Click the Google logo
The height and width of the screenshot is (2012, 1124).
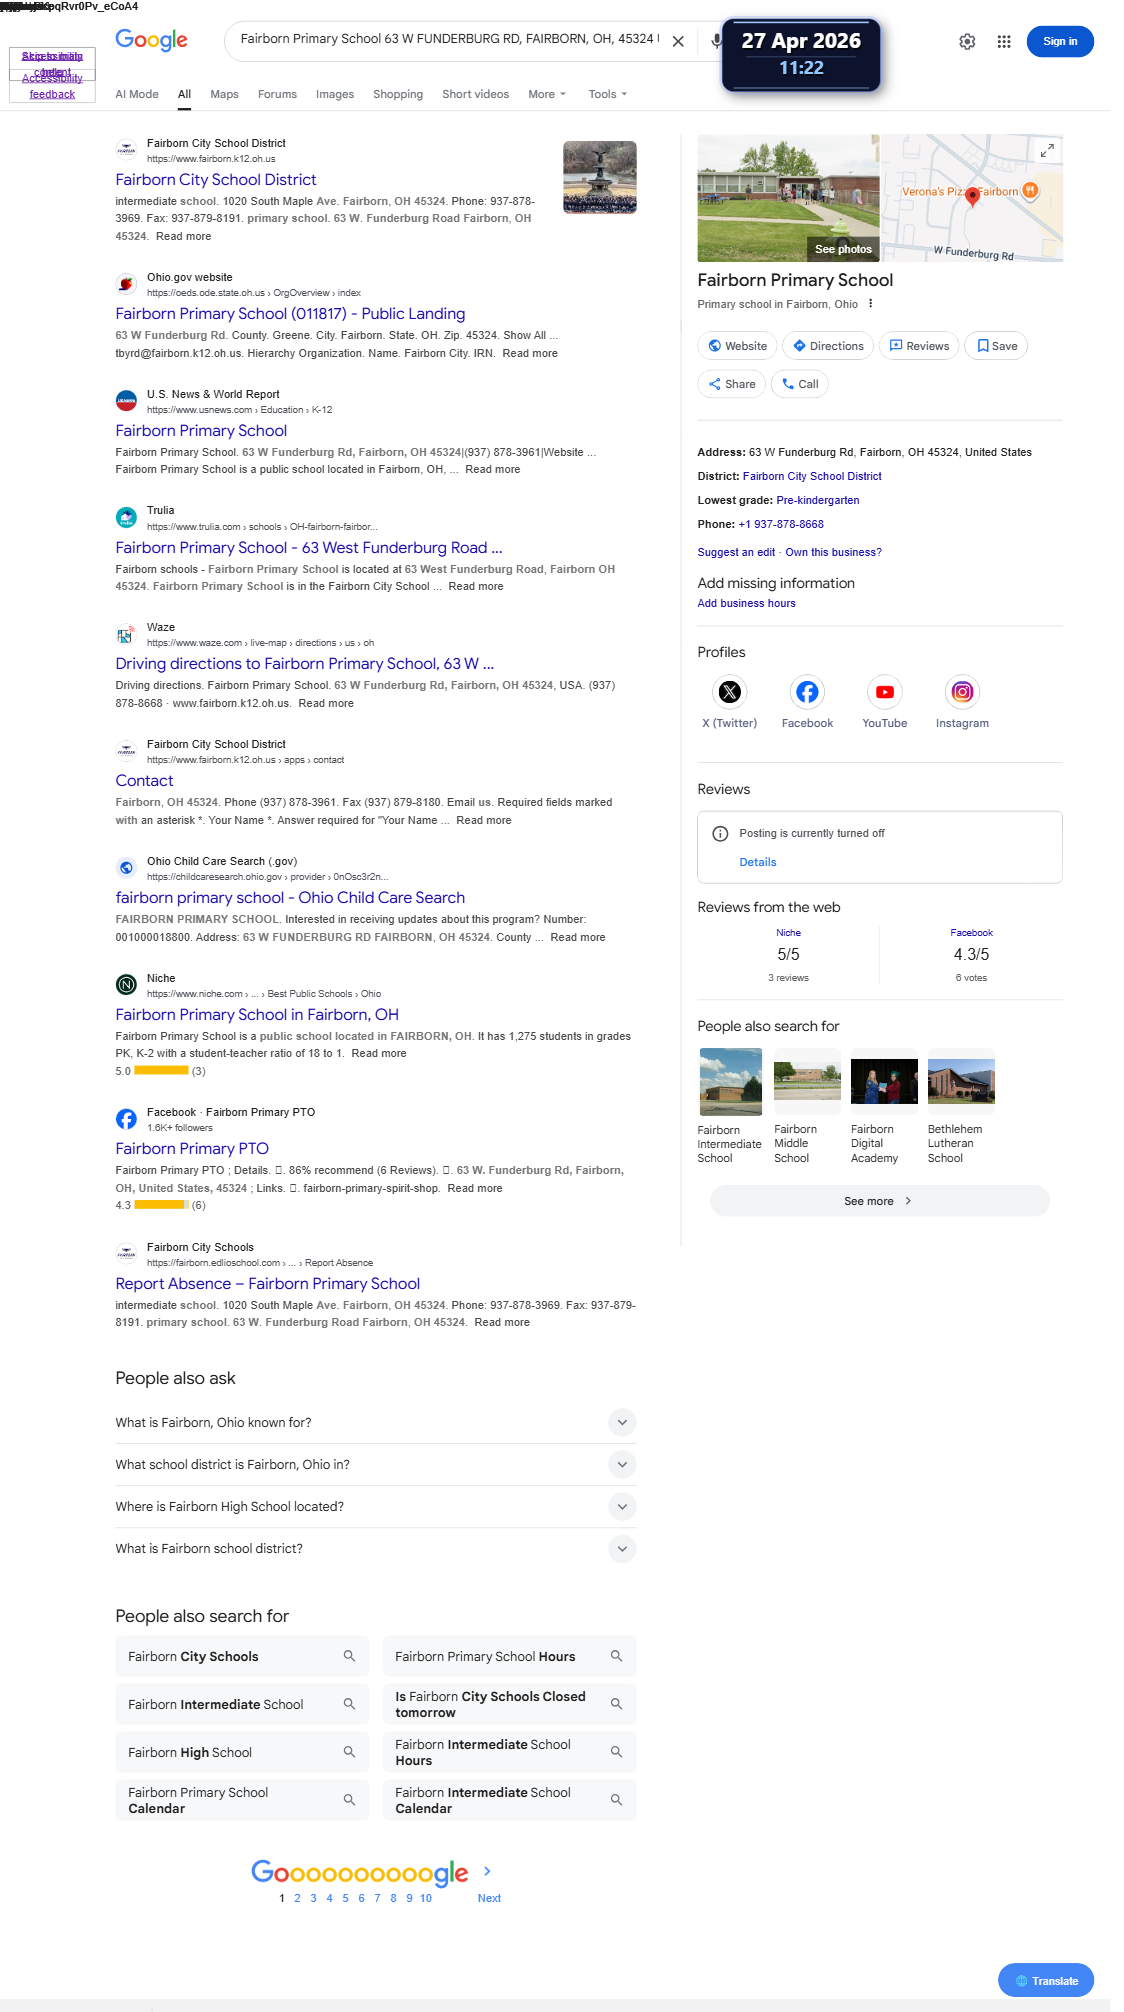click(x=151, y=40)
